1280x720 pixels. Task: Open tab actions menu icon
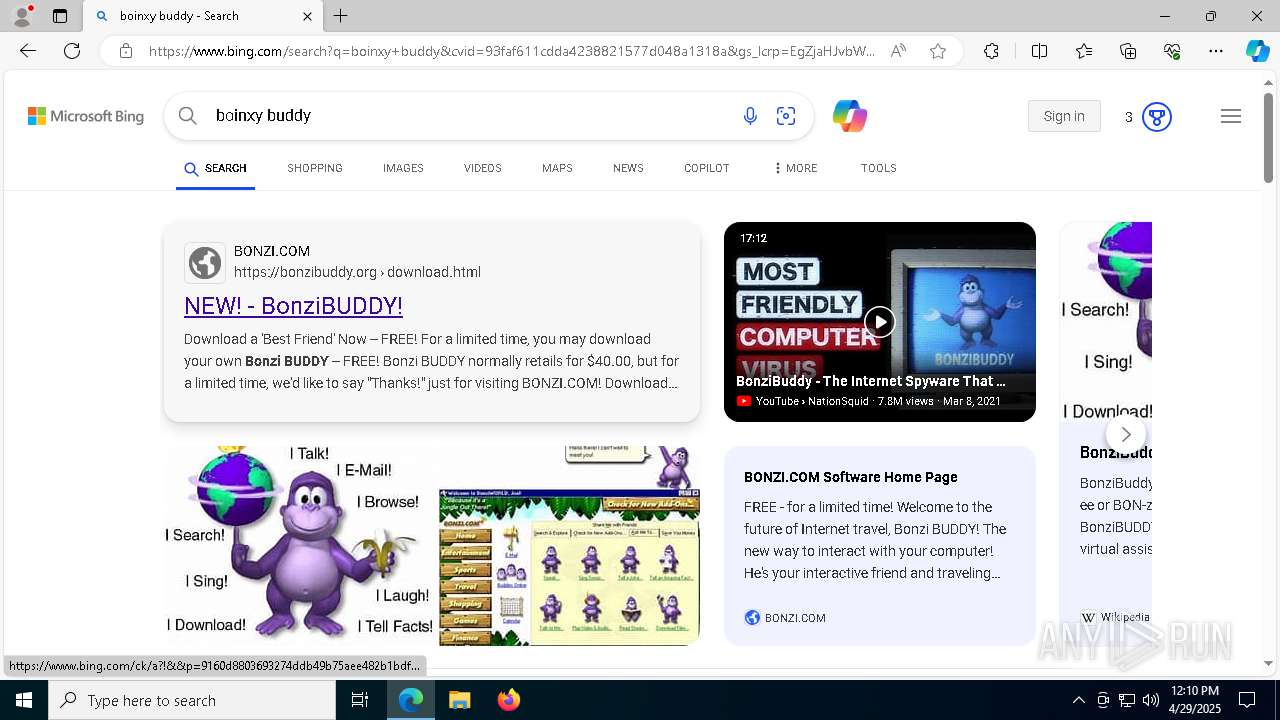(x=60, y=16)
